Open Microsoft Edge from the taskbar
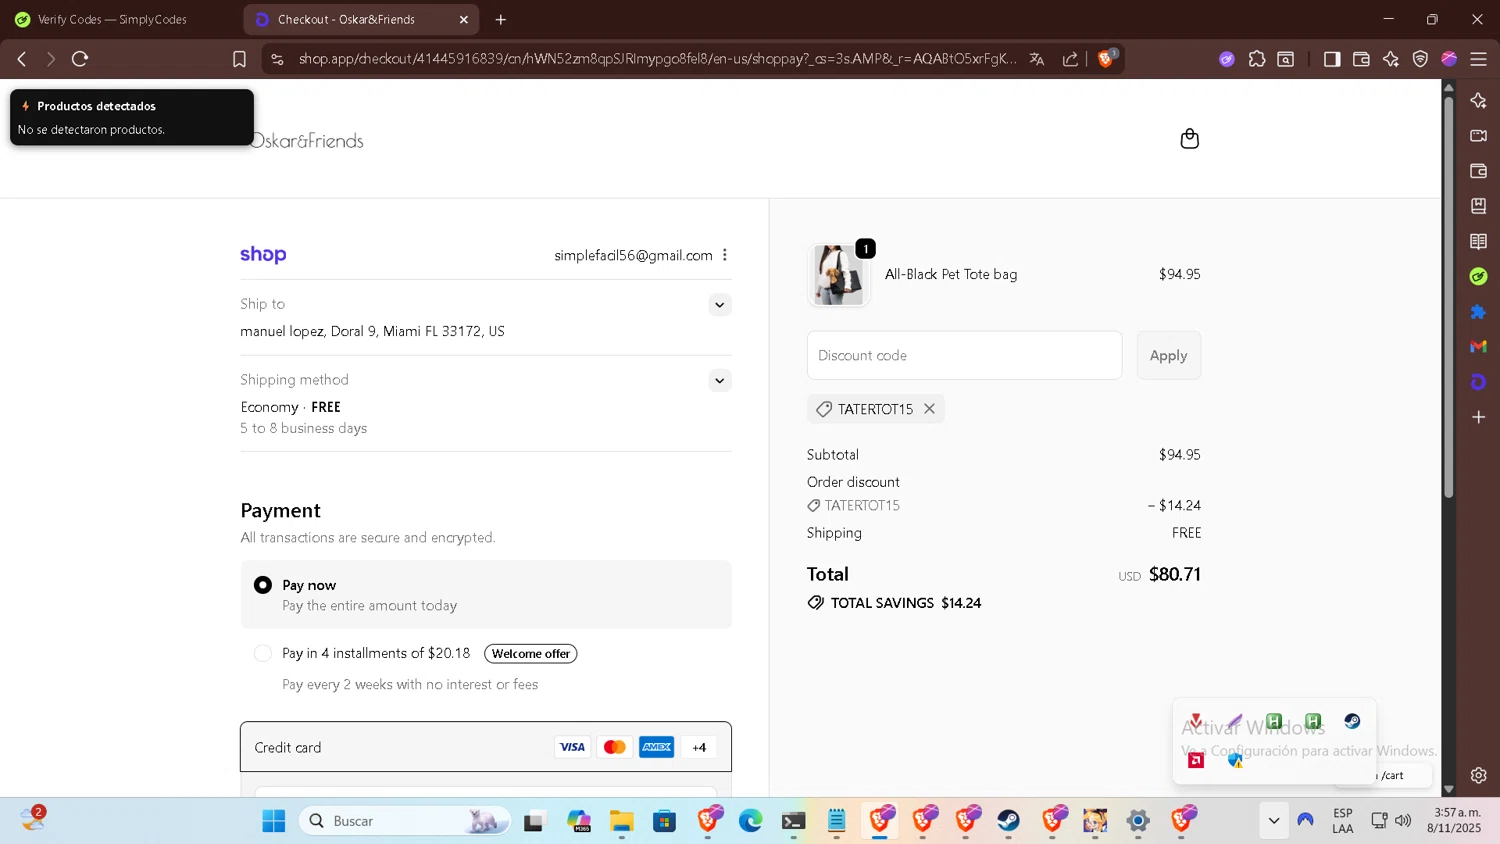1500x844 pixels. [750, 821]
